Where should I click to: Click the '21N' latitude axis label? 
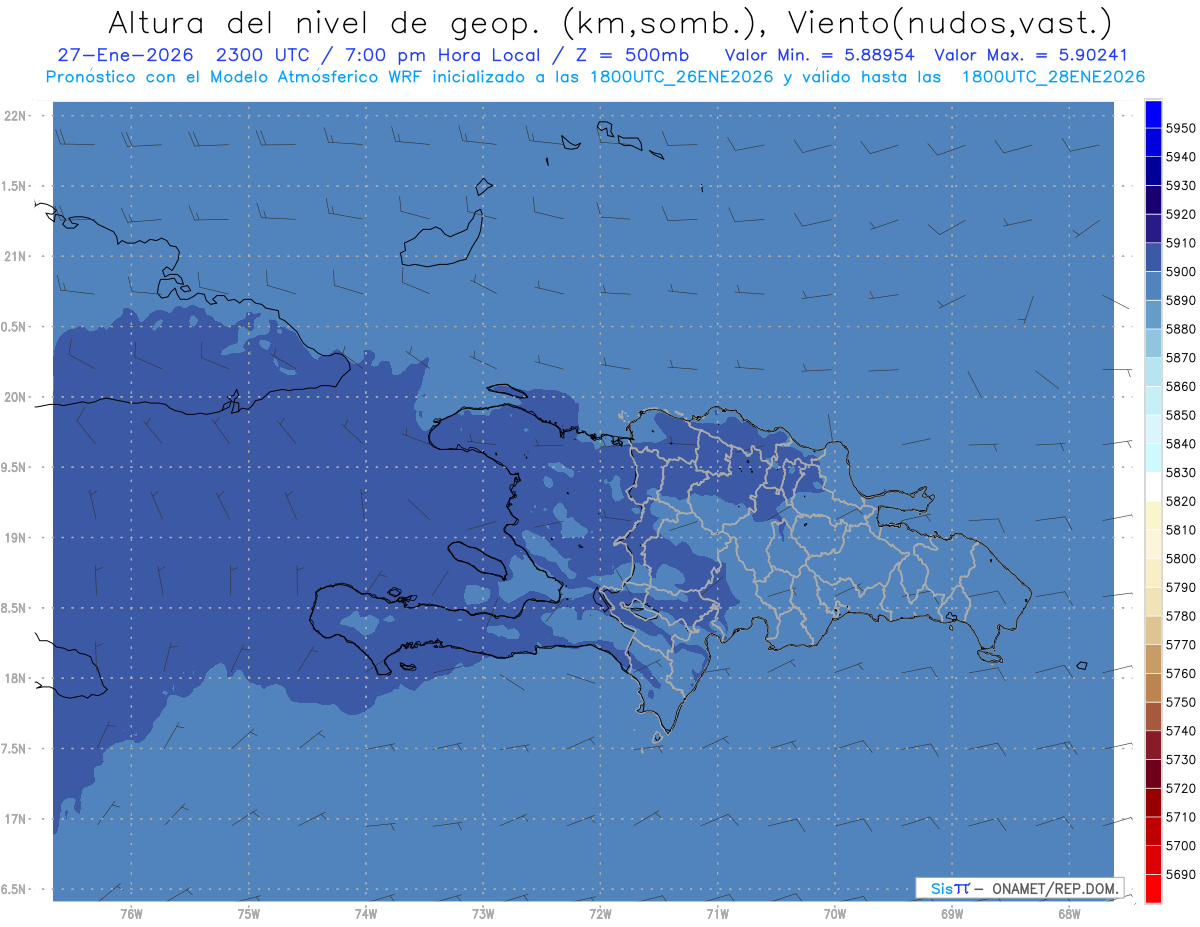point(15,257)
